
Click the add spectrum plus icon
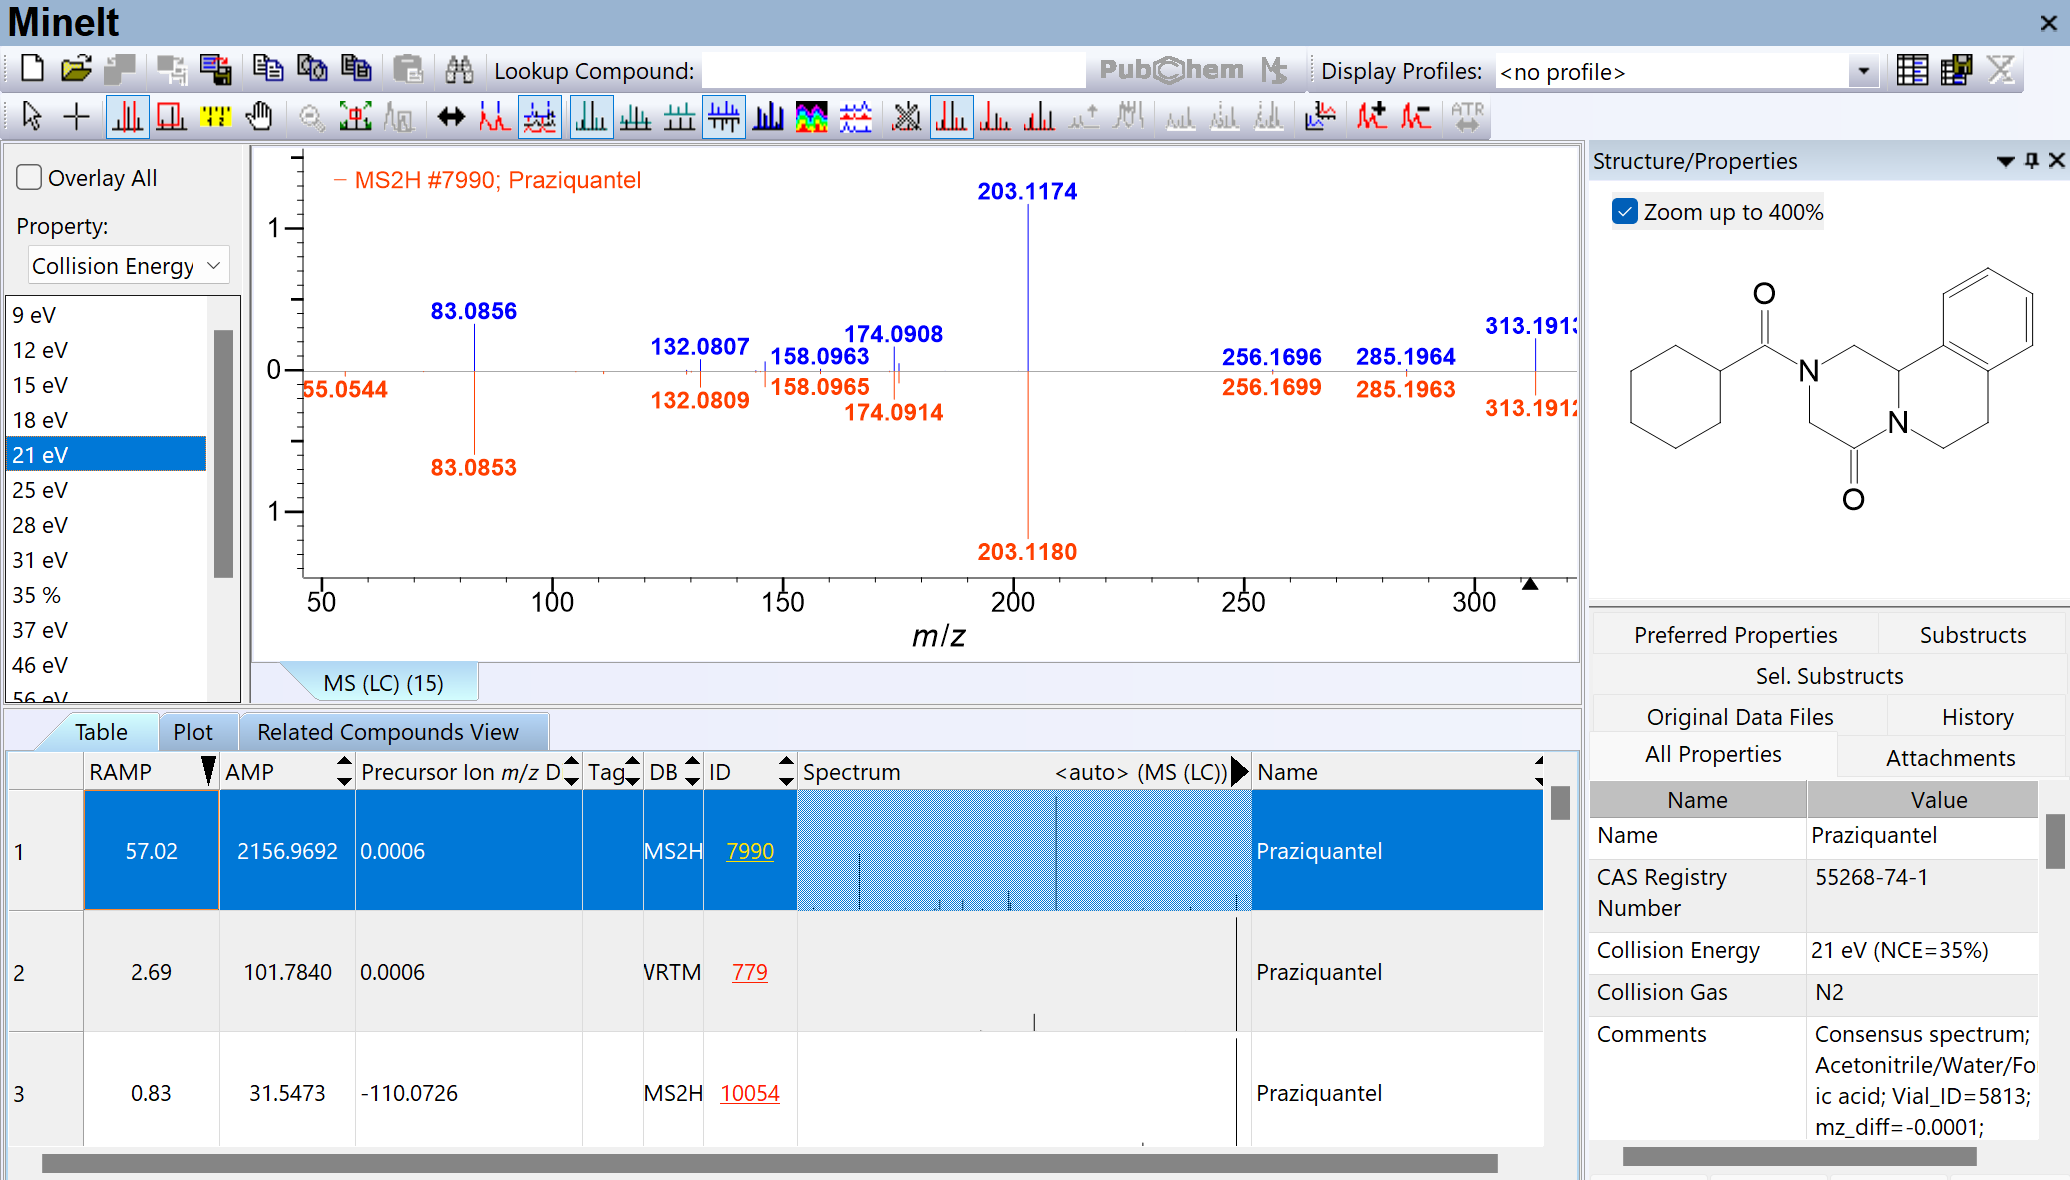(1371, 117)
